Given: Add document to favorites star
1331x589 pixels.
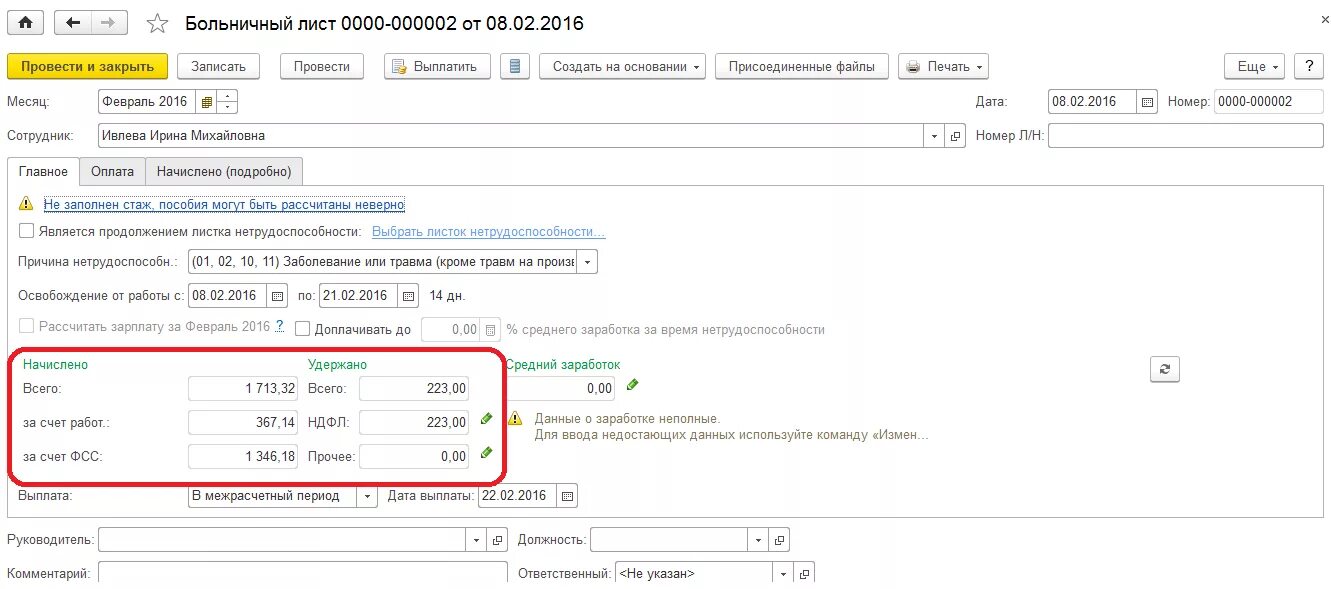Looking at the screenshot, I should pos(157,23).
